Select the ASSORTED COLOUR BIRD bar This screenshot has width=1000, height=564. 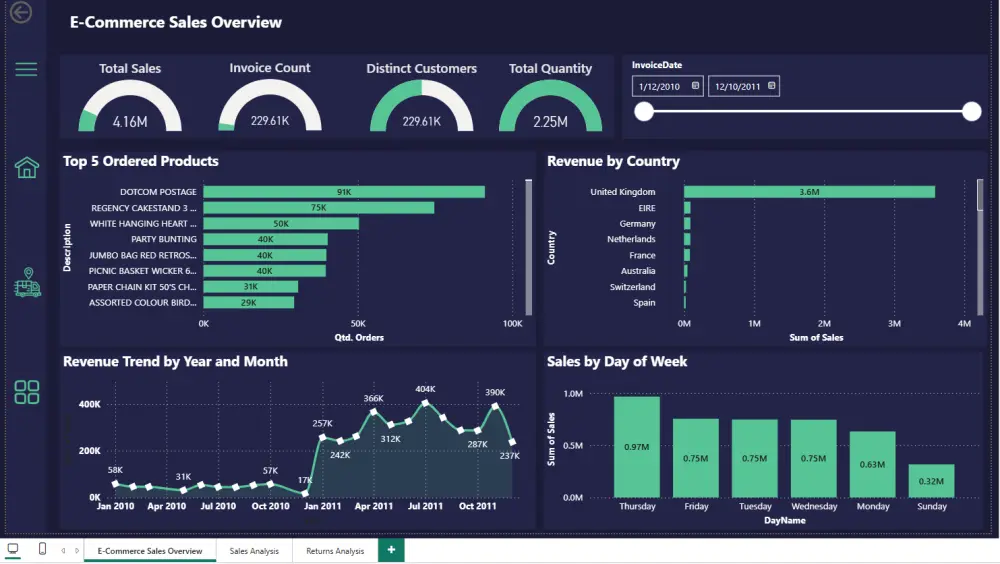click(x=249, y=303)
